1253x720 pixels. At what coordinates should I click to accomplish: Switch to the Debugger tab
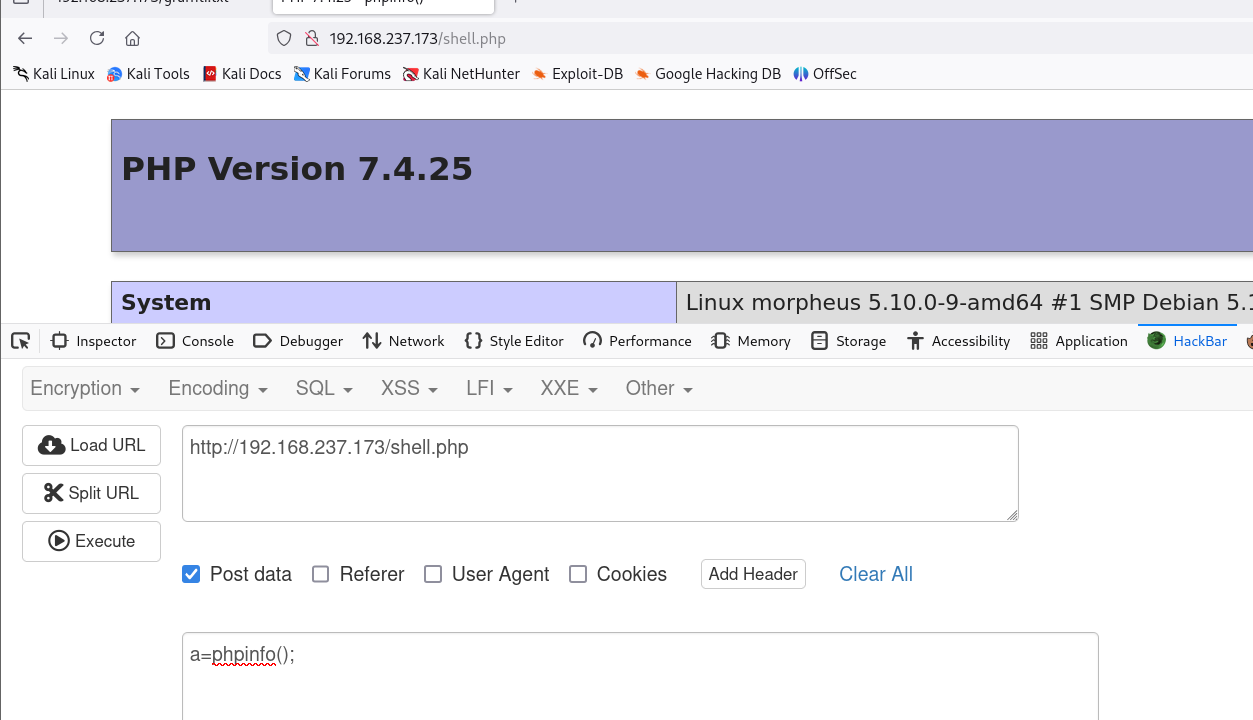coord(298,341)
